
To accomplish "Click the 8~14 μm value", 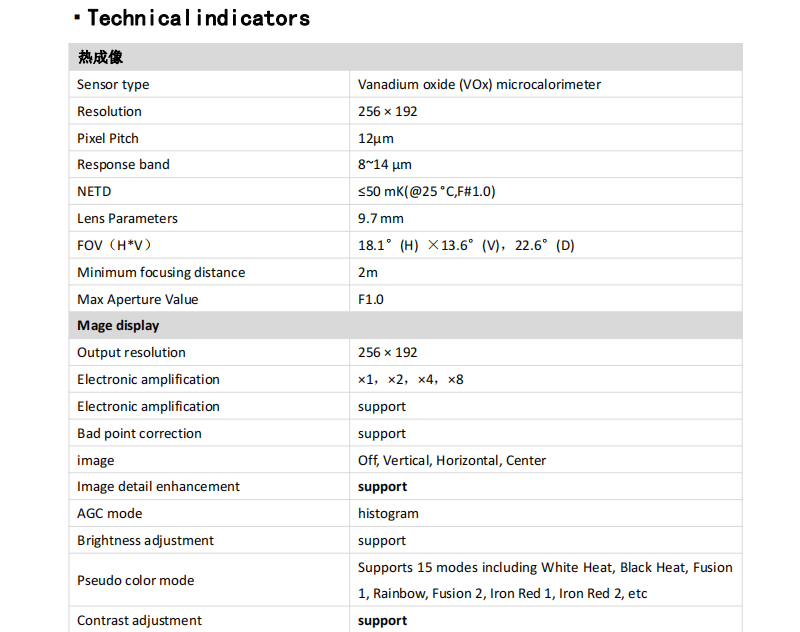I will click(x=385, y=165).
